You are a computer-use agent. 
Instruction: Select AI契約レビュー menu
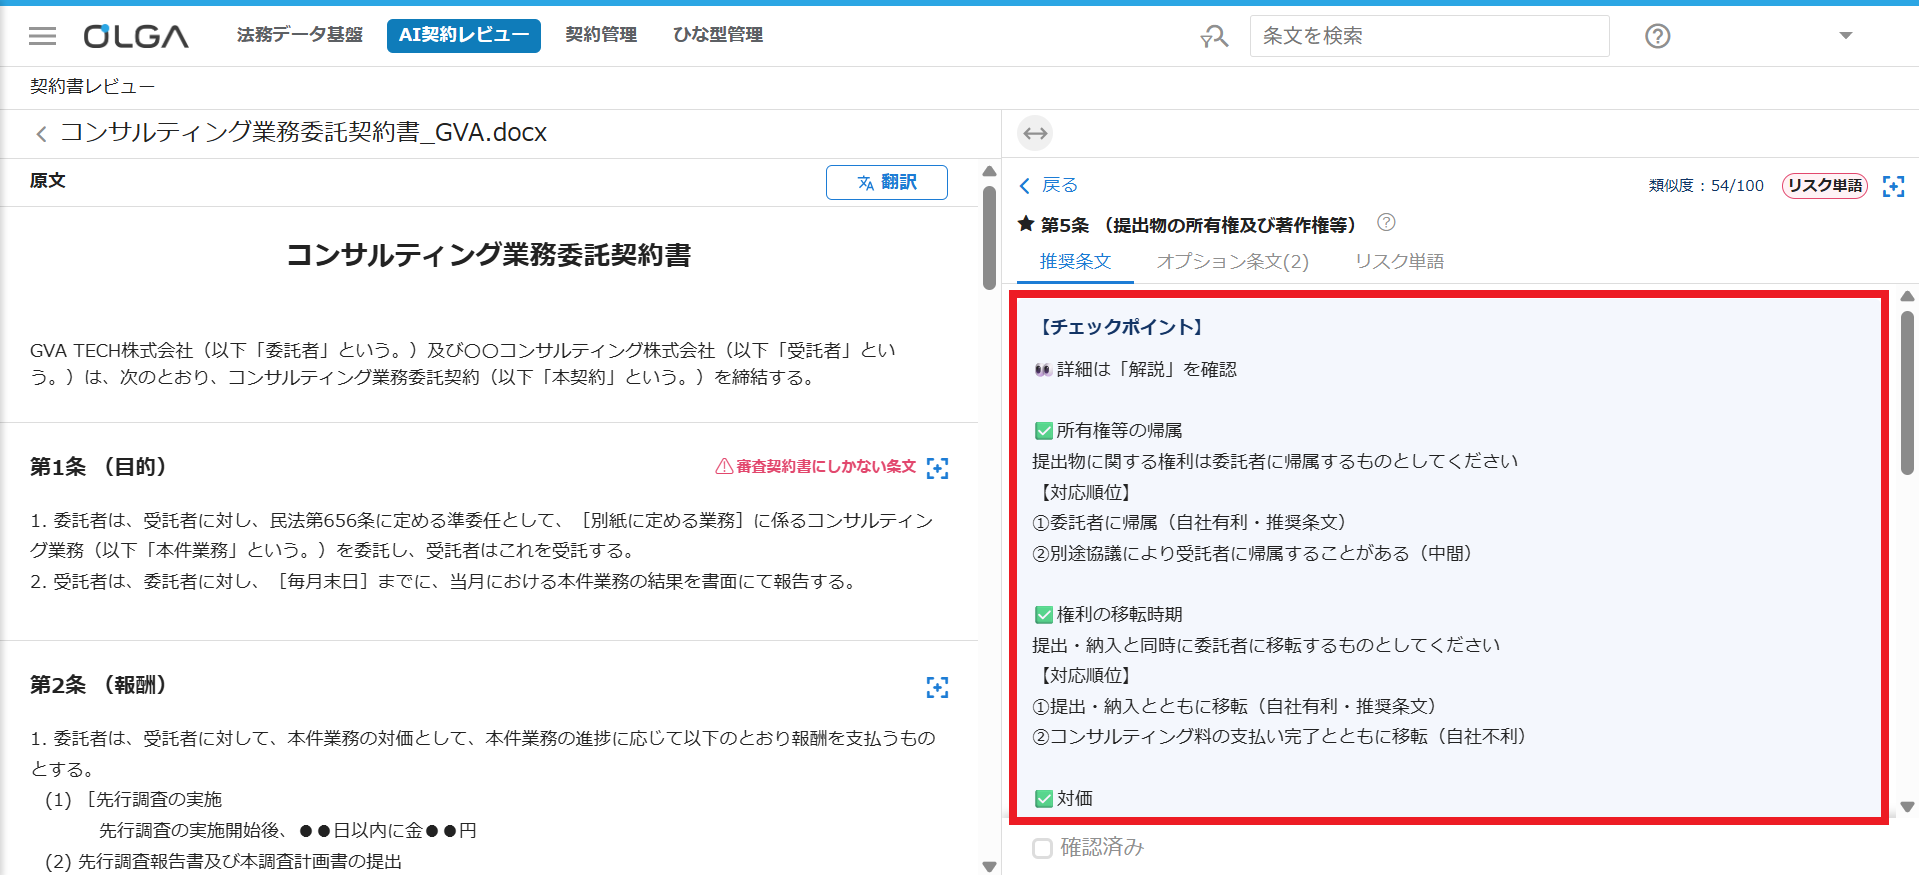coord(464,35)
